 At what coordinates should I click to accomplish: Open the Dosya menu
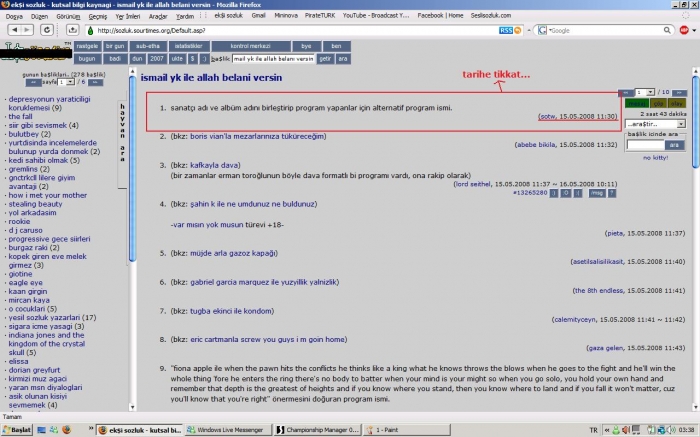click(14, 16)
